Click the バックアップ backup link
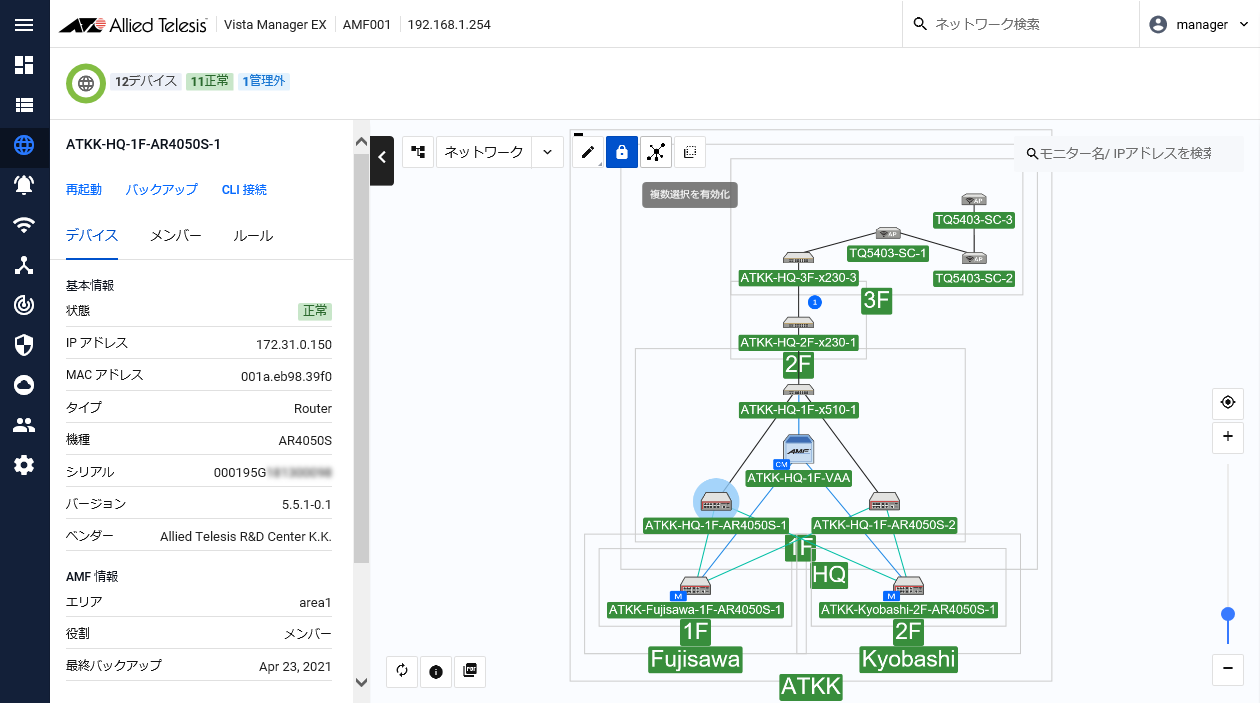Screen dimensions: 1260x703 coord(162,190)
